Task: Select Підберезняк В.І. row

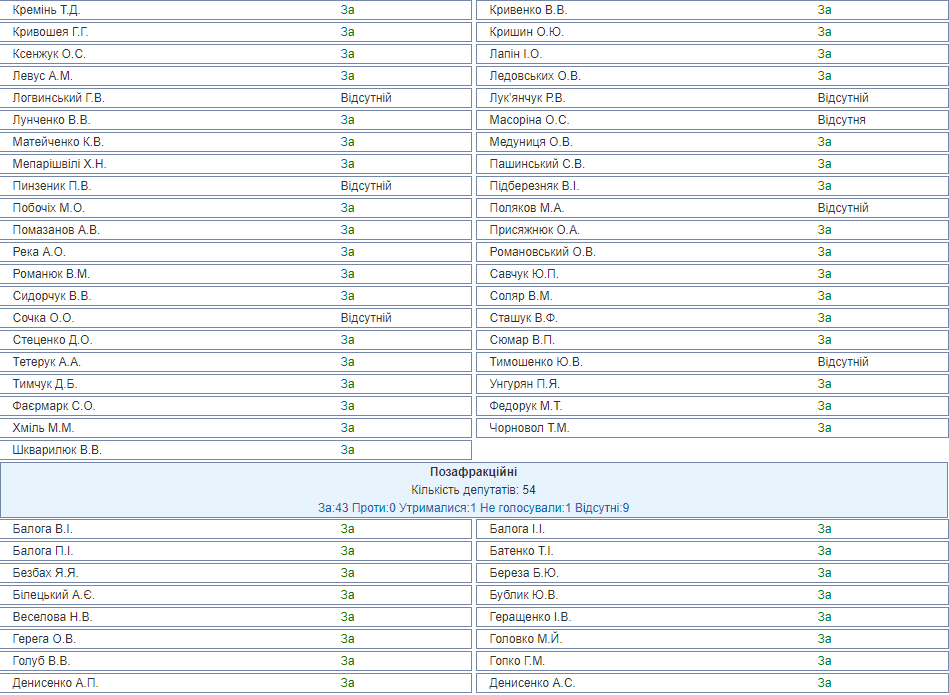Action: coord(712,186)
